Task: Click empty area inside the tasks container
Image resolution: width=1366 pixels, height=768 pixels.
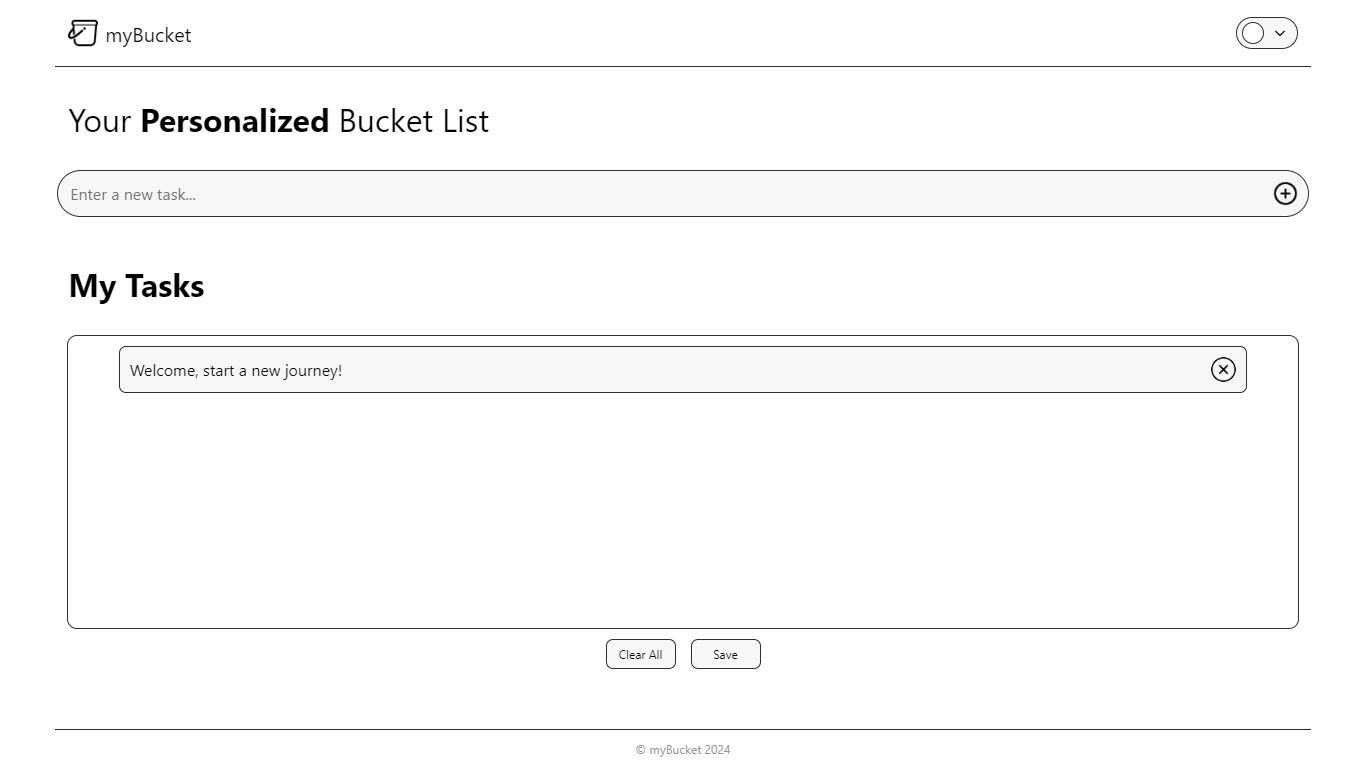Action: tap(683, 510)
